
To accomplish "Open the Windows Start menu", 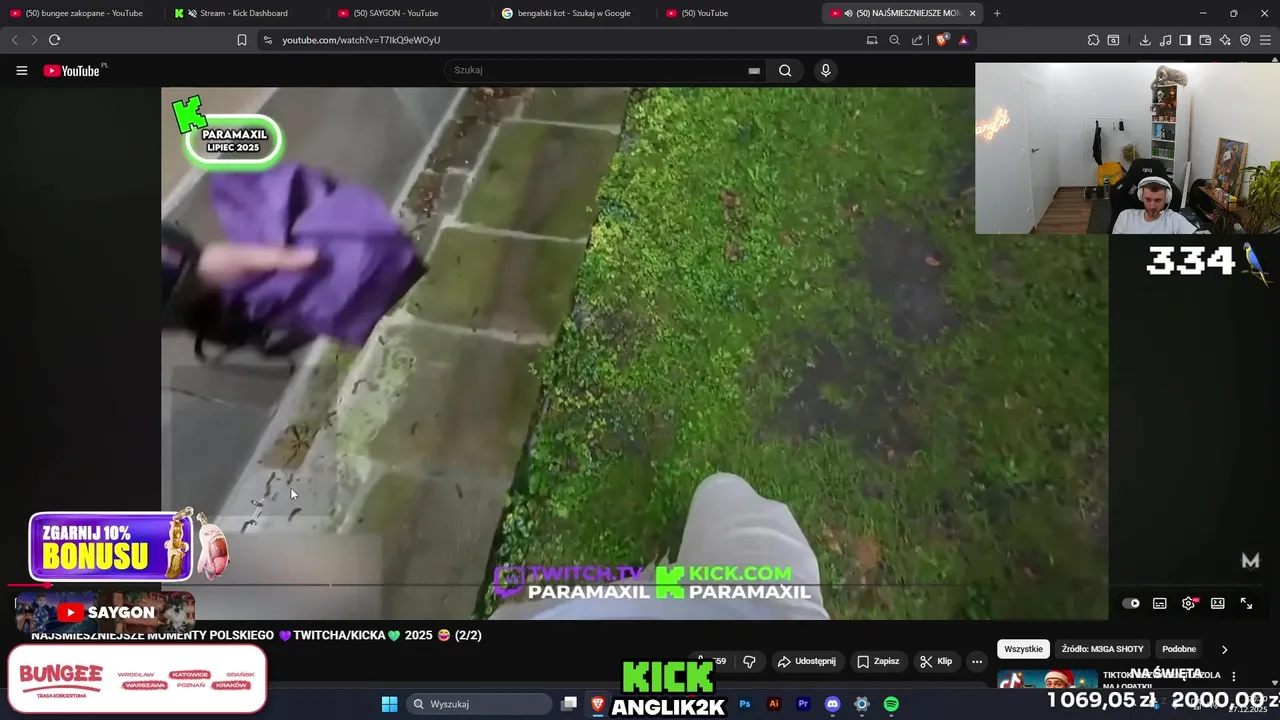I will tap(389, 704).
